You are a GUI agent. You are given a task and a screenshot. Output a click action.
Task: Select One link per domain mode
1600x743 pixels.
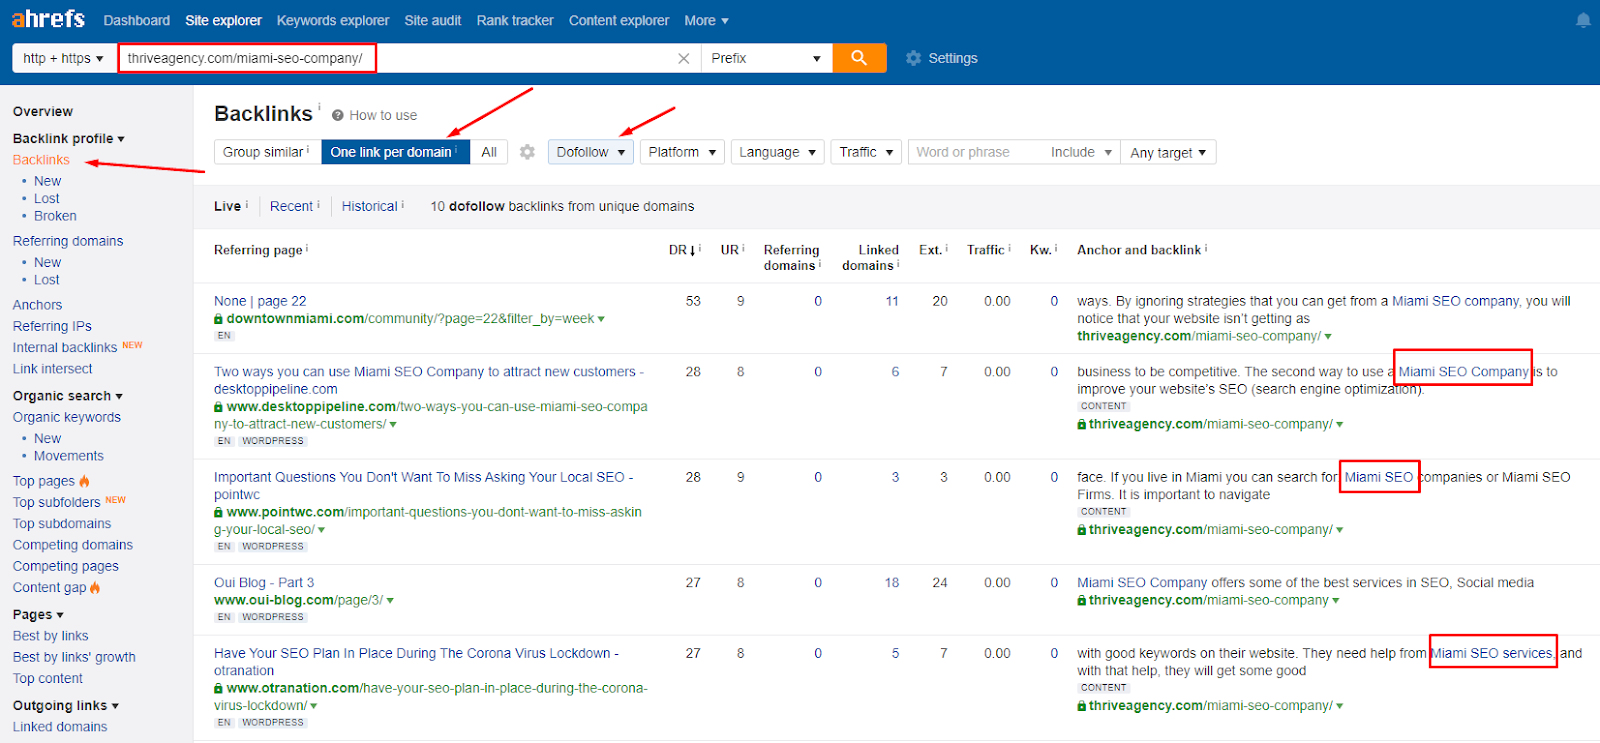click(x=395, y=152)
